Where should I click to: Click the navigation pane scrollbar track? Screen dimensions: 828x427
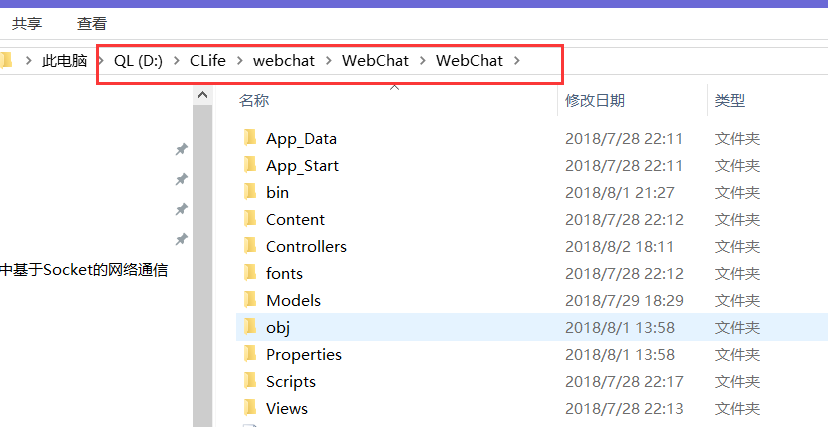point(202,265)
